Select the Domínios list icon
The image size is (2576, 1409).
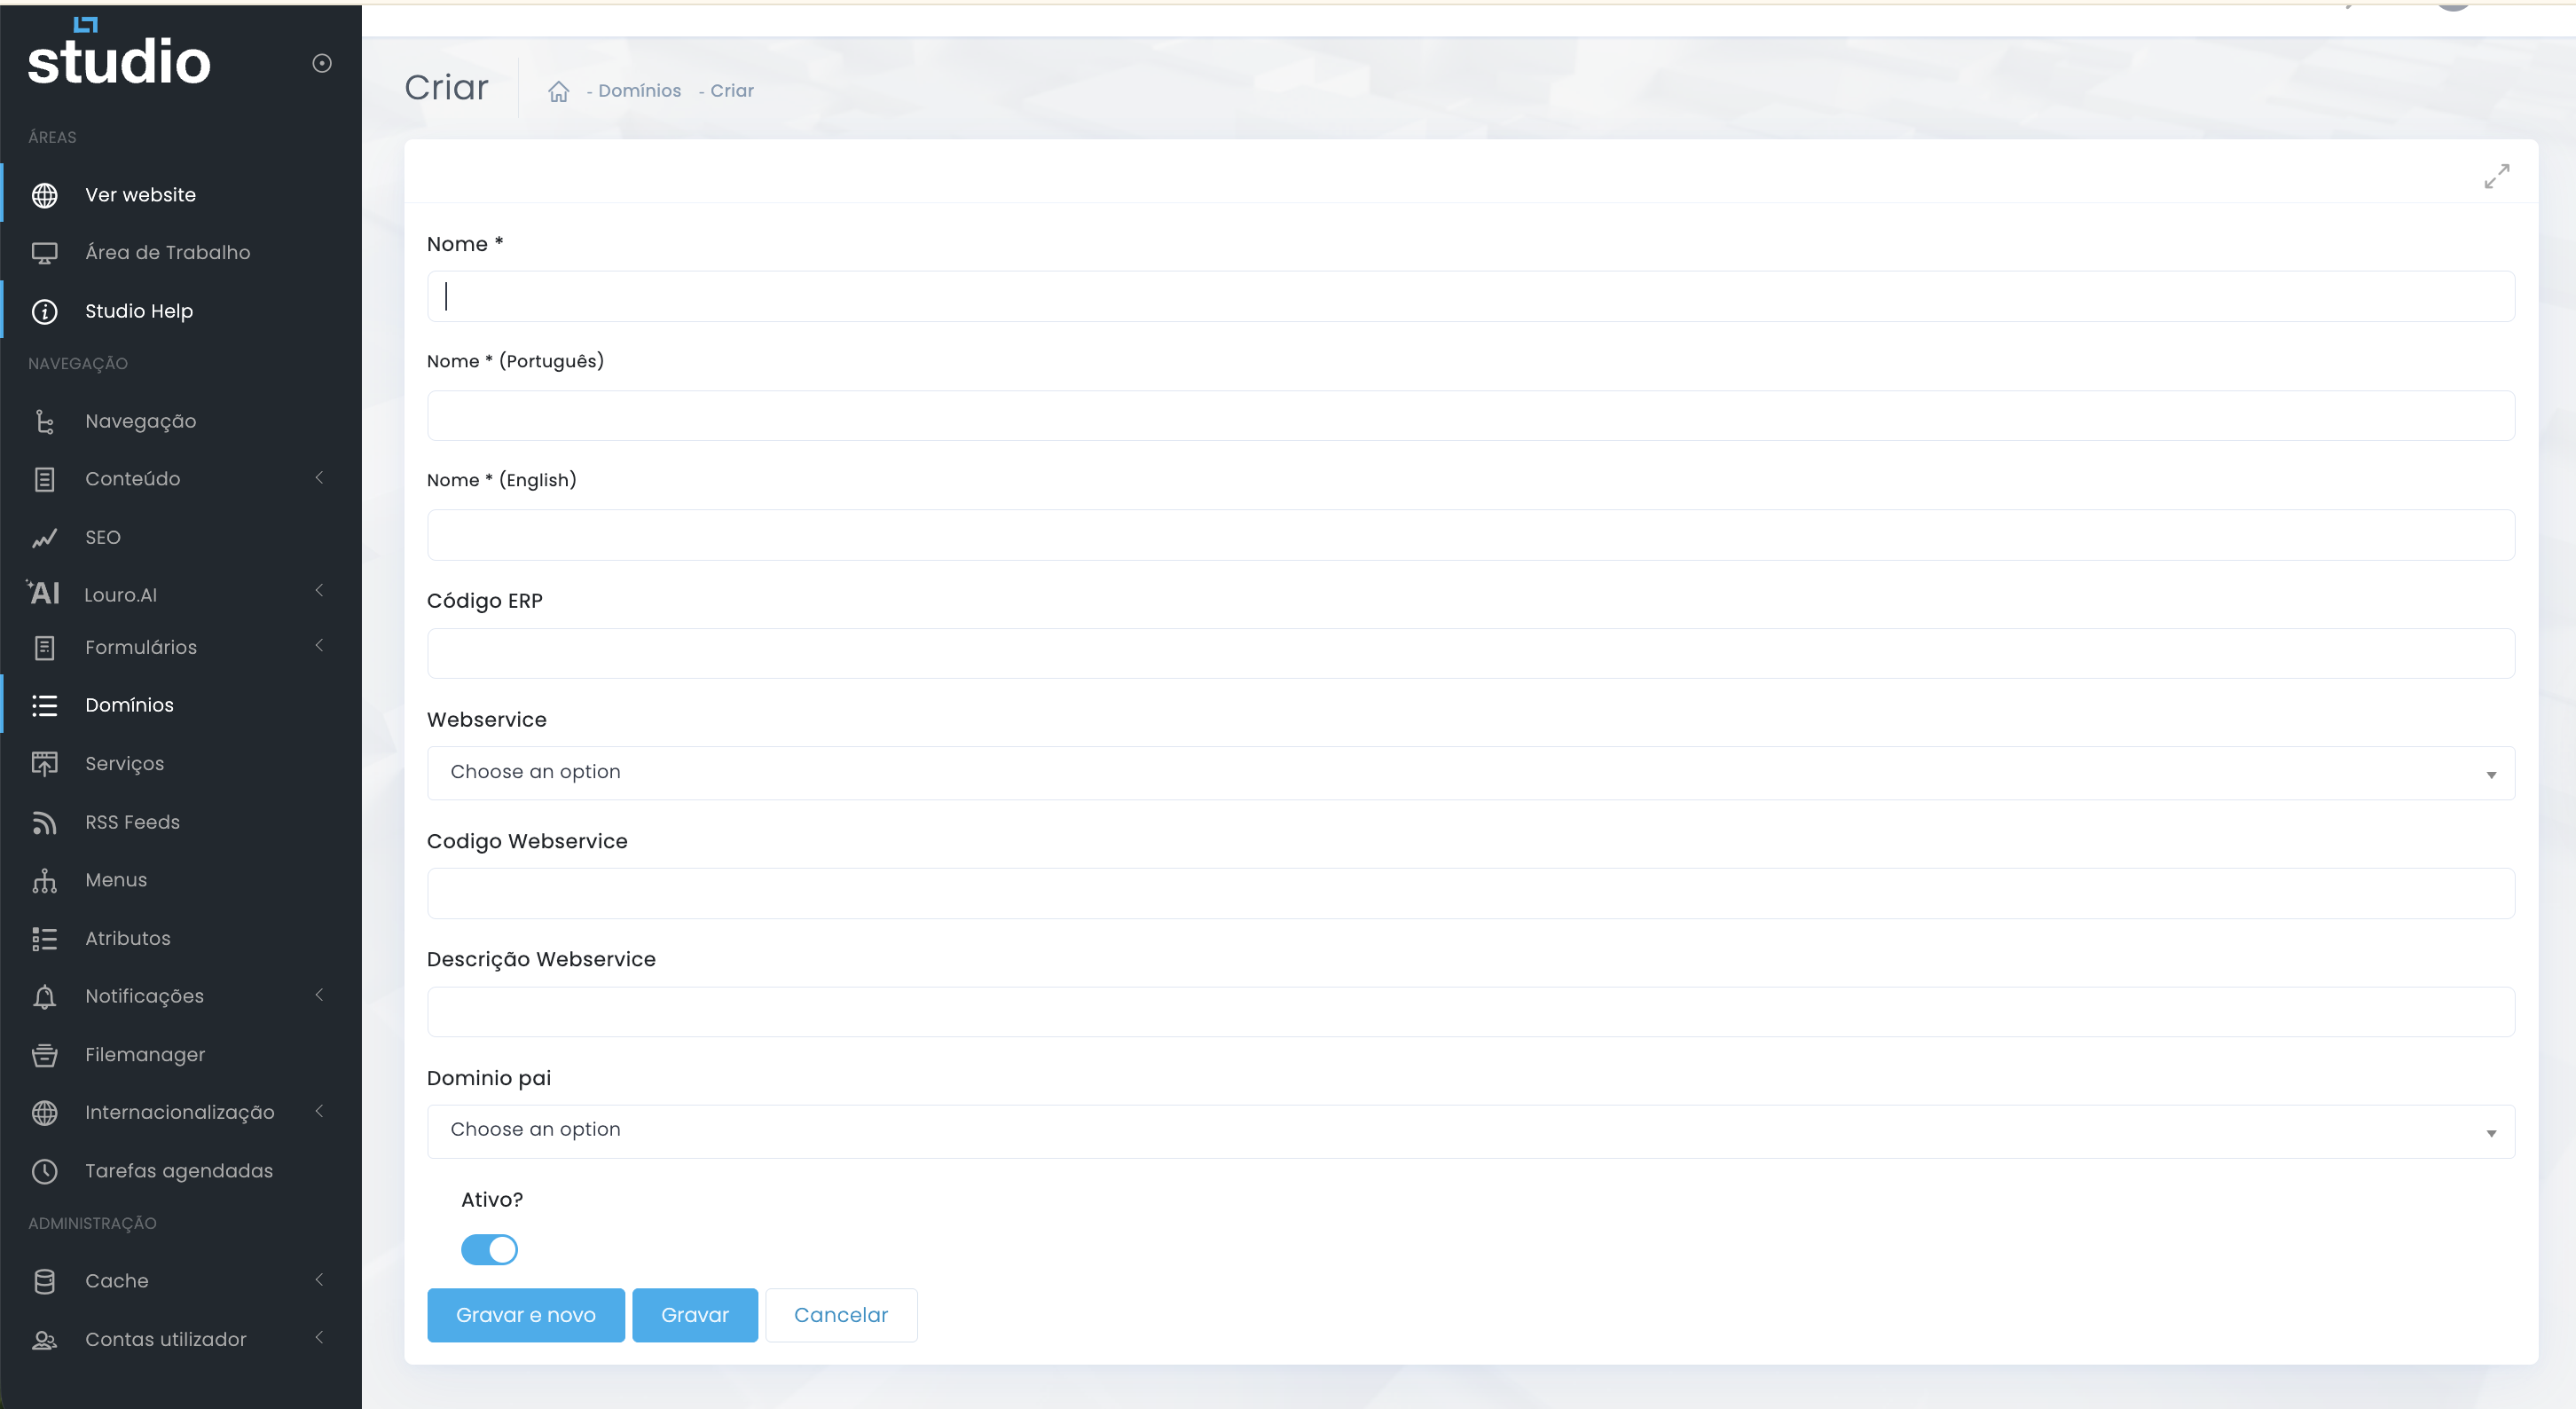(x=45, y=704)
